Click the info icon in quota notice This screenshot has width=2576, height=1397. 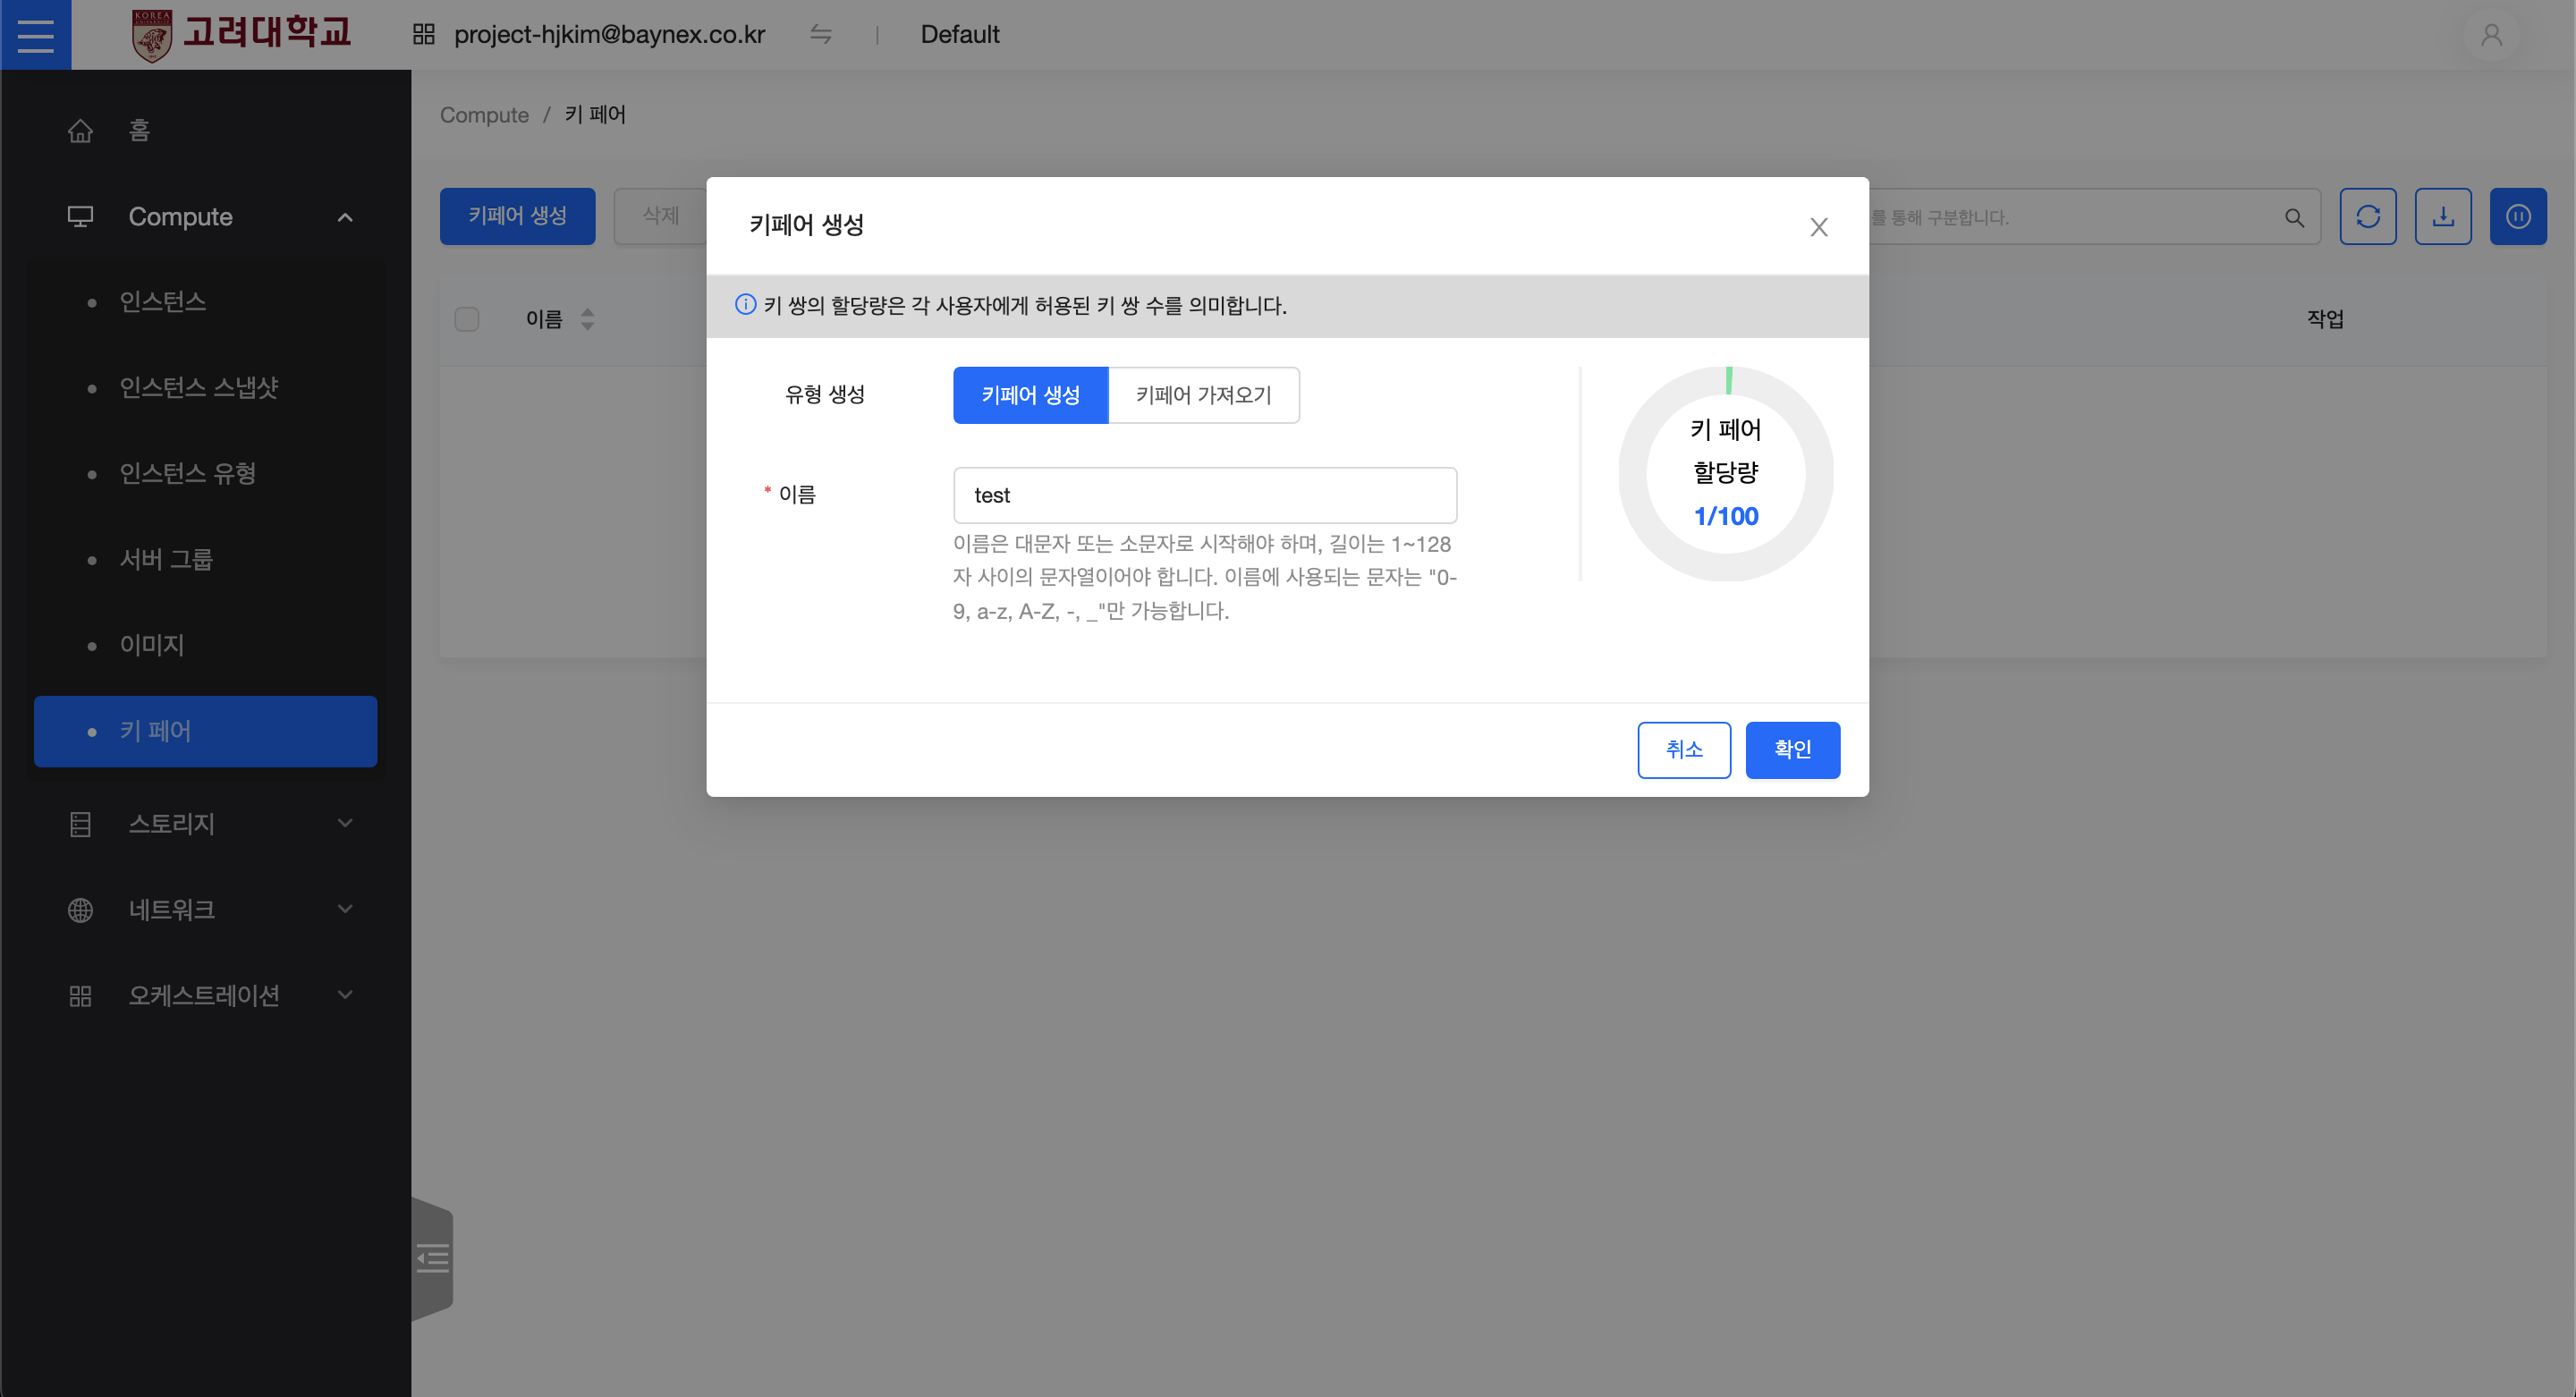pyautogui.click(x=745, y=305)
